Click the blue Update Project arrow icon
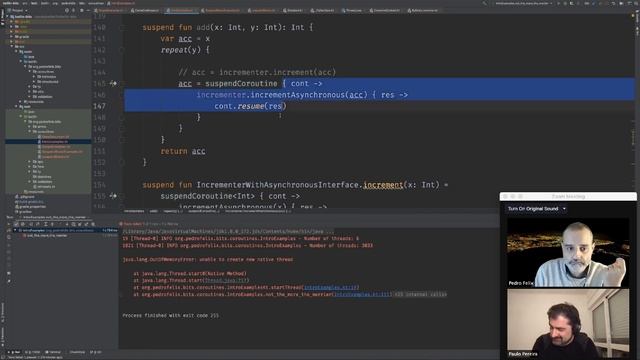This screenshot has height=360, width=640. pos(593,3)
